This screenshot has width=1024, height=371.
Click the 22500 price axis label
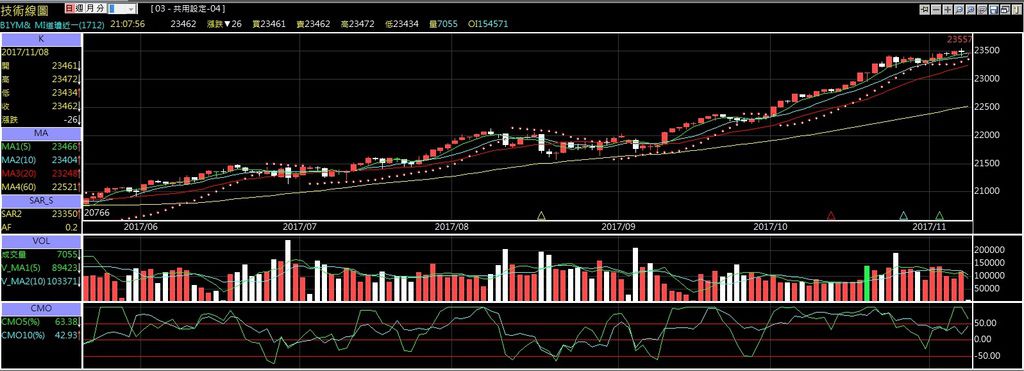click(x=986, y=106)
